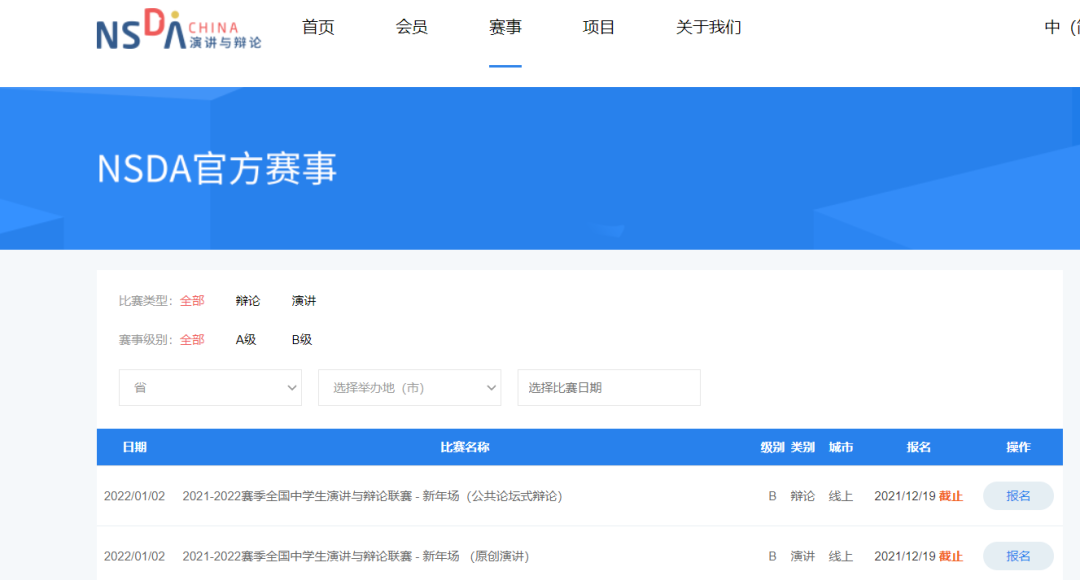Click the 辩论 category cell in first row

coord(802,496)
